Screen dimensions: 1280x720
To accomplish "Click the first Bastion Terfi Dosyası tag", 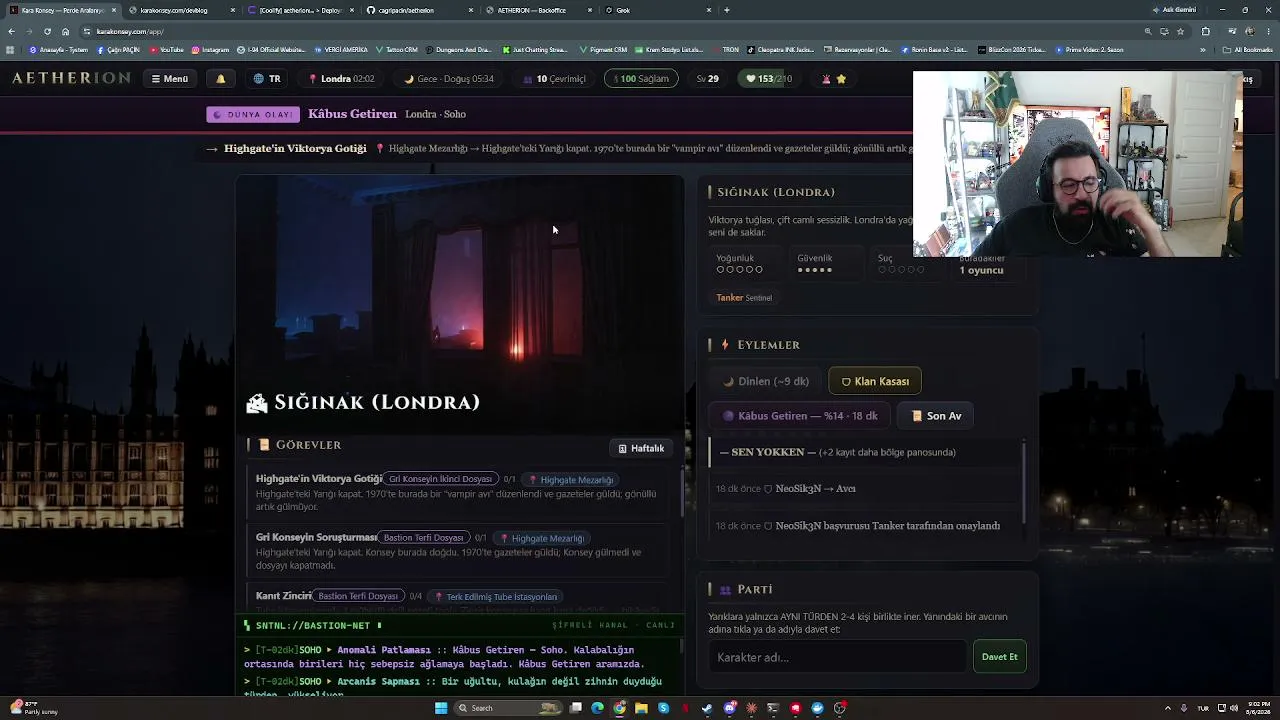I will [424, 537].
